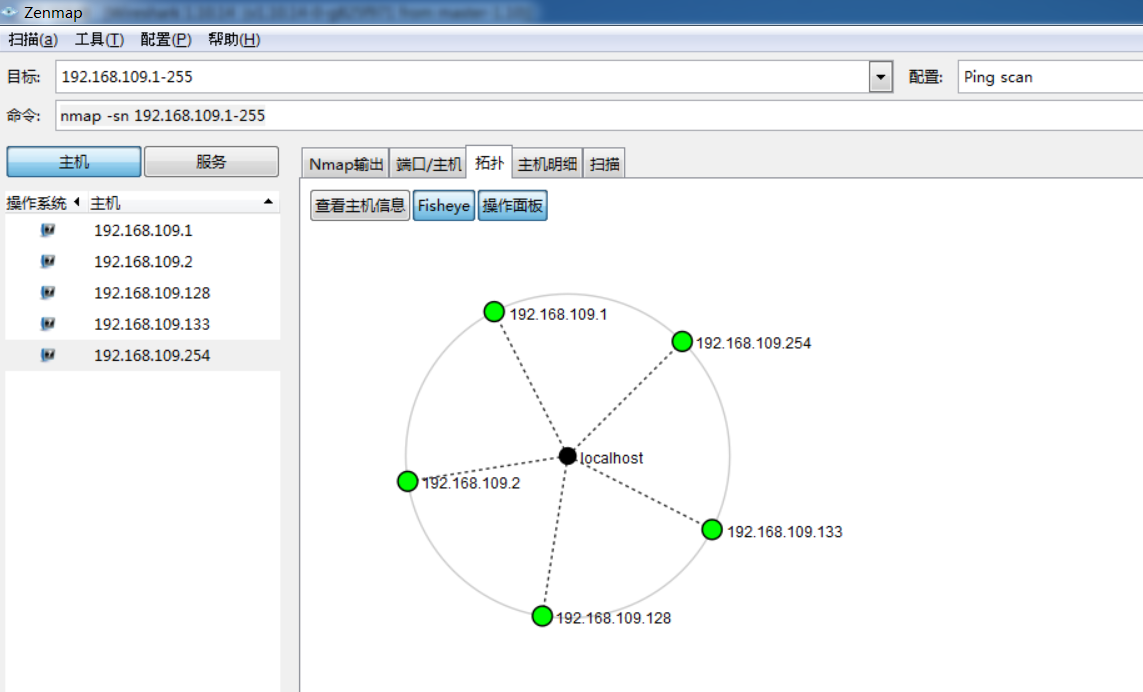Select green node 192.168.109.128 in topology
Screen dimensions: 1143x692
(x=542, y=616)
